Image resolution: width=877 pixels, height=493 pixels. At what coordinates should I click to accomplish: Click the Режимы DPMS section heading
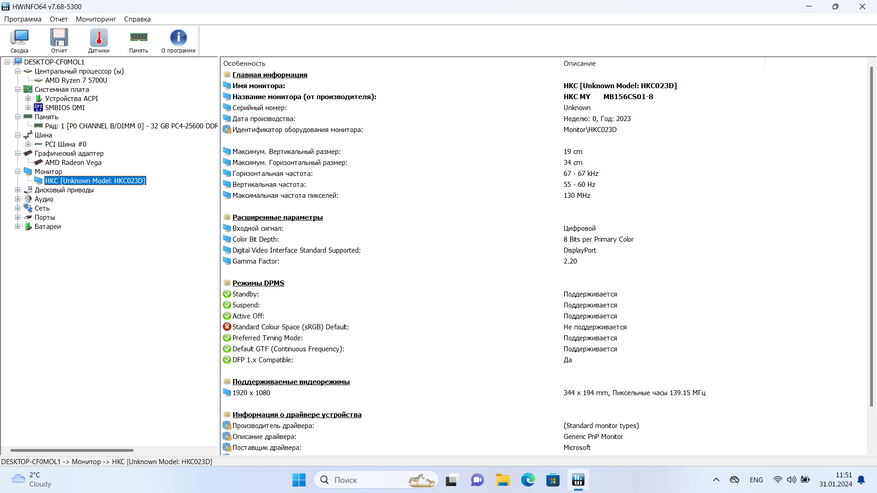pos(258,283)
